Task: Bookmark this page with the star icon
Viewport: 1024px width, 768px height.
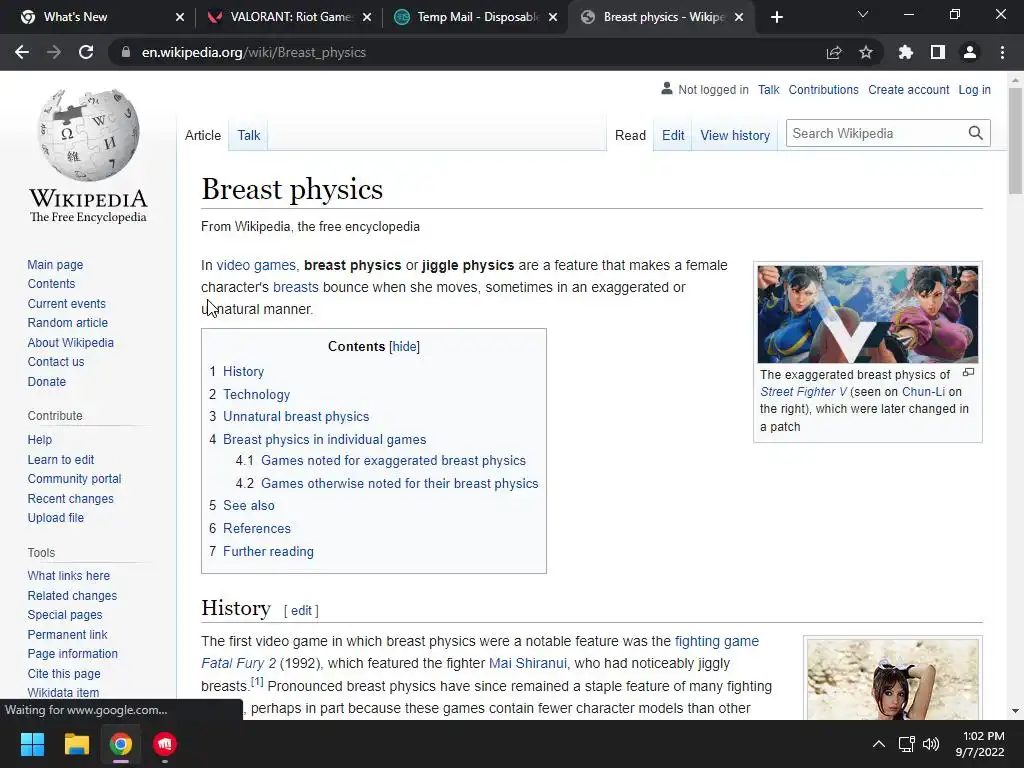Action: 866,52
